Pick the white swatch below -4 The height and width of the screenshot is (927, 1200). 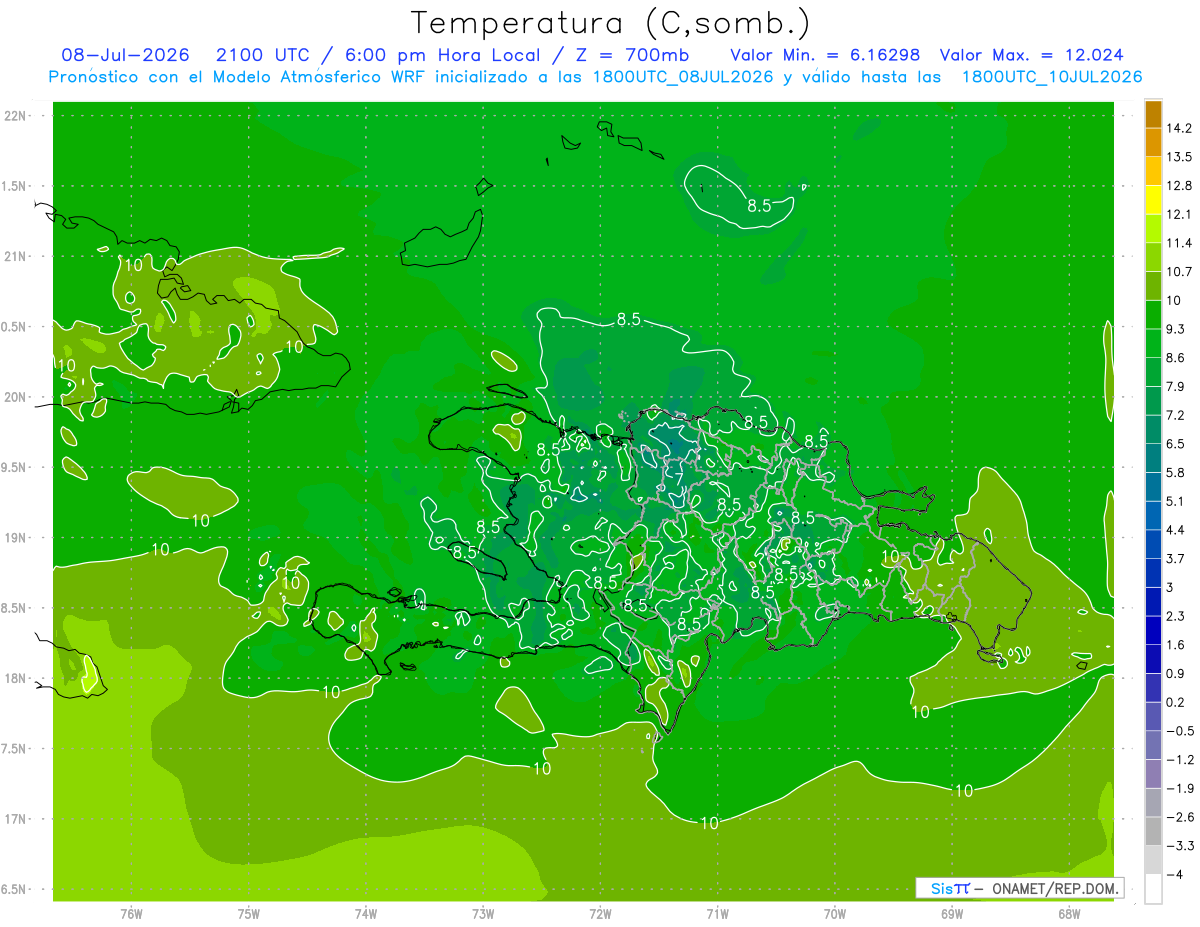(x=1153, y=889)
